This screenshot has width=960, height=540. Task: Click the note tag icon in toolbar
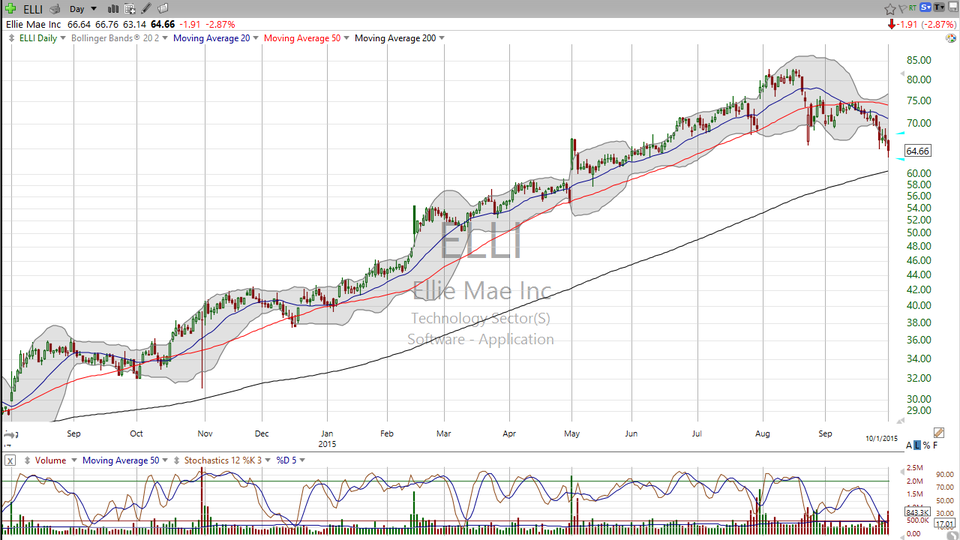pyautogui.click(x=163, y=9)
